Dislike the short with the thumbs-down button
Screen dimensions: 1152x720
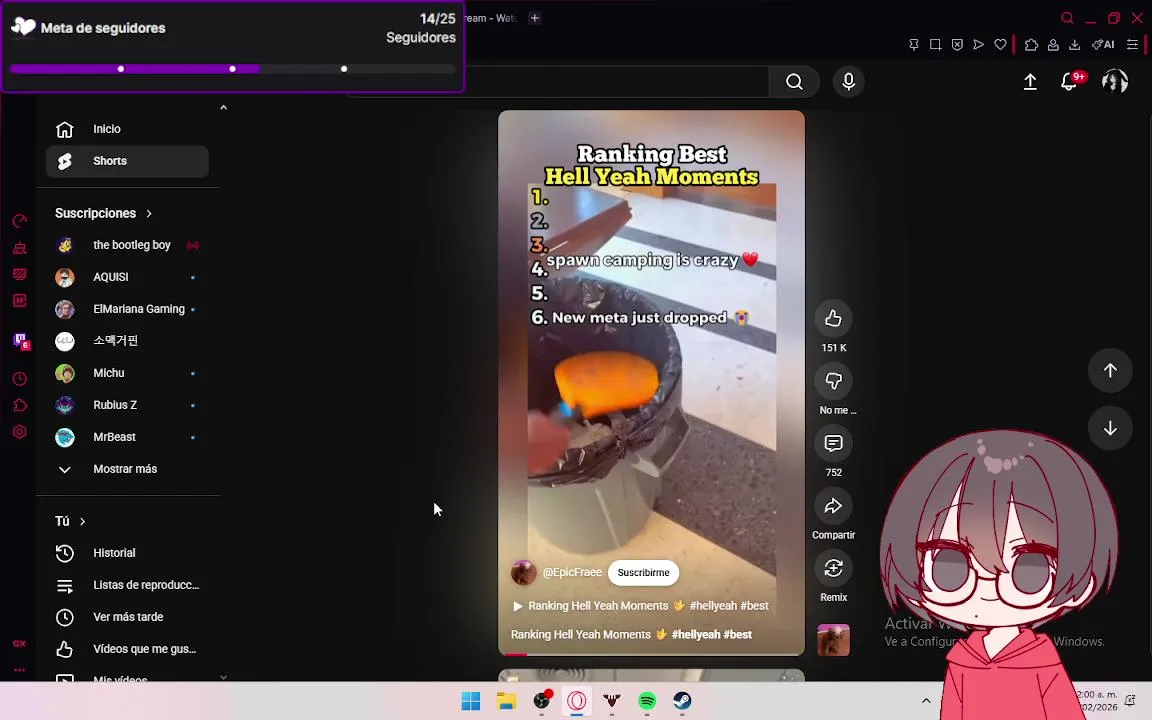[x=833, y=381]
